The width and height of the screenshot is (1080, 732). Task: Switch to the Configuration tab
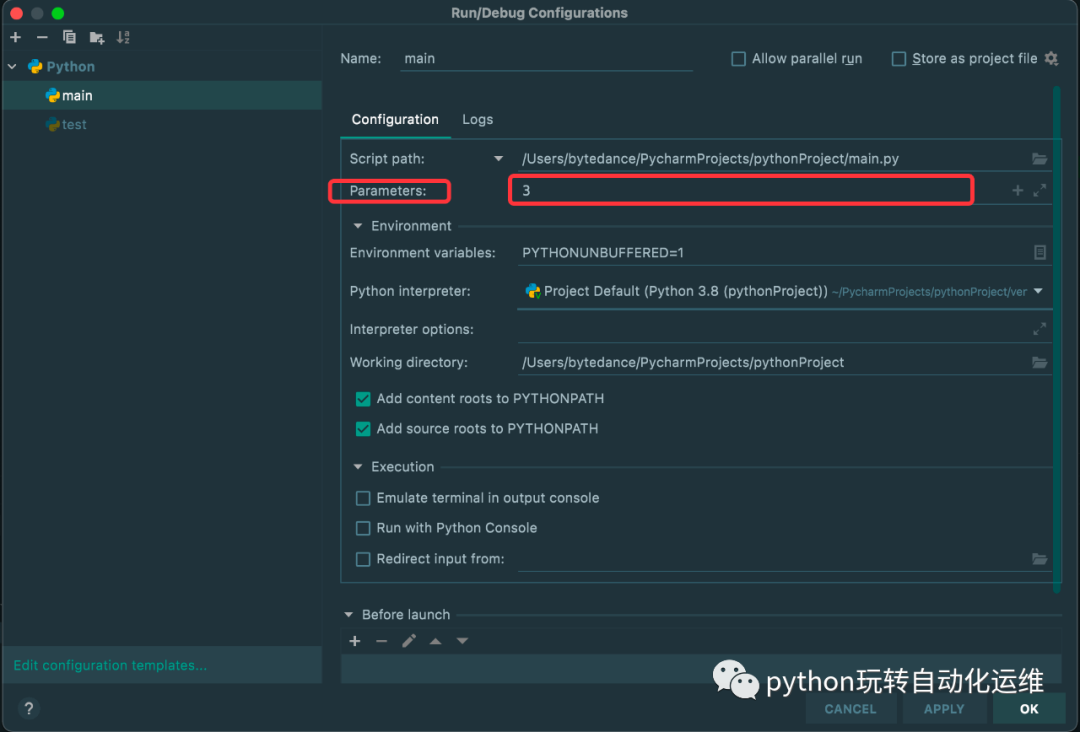[x=395, y=120]
